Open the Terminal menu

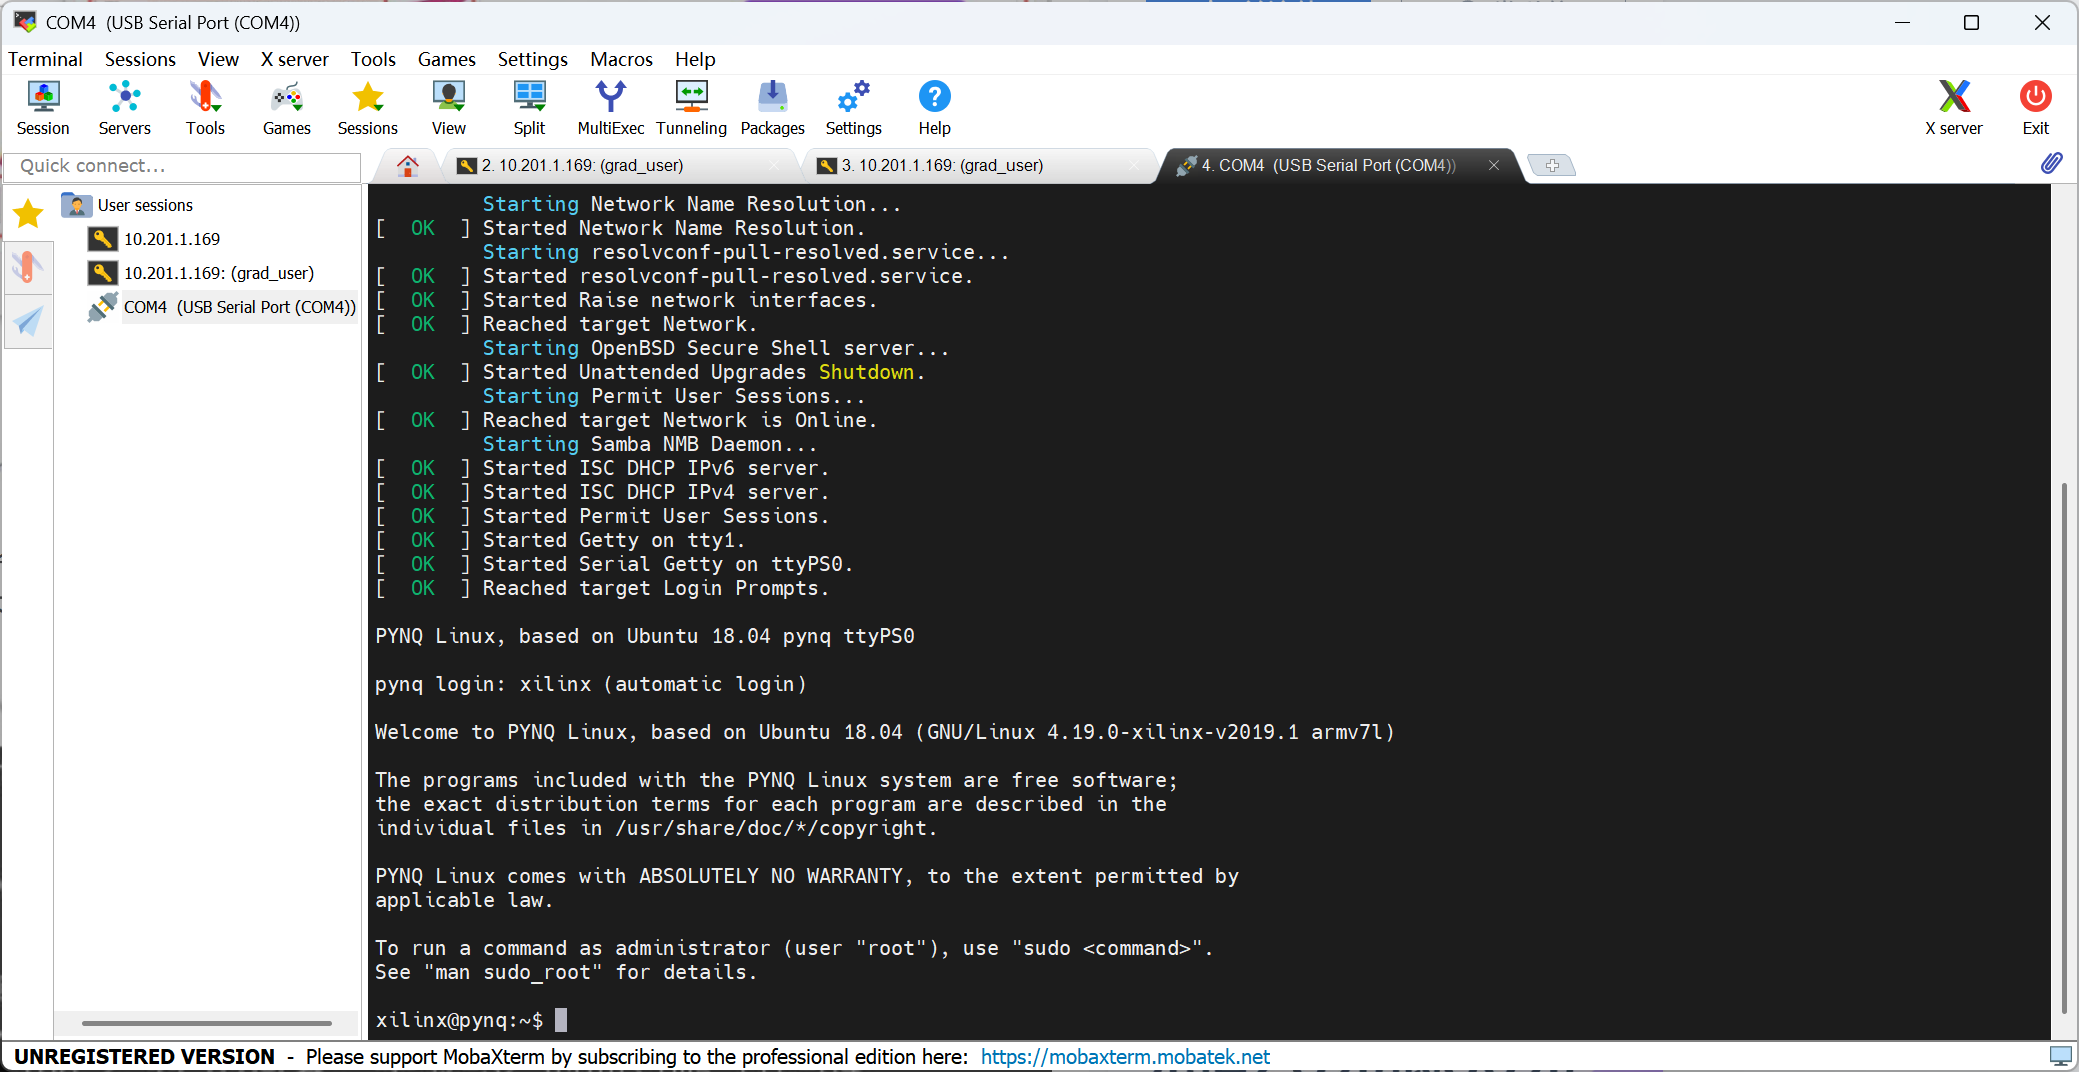[x=45, y=59]
